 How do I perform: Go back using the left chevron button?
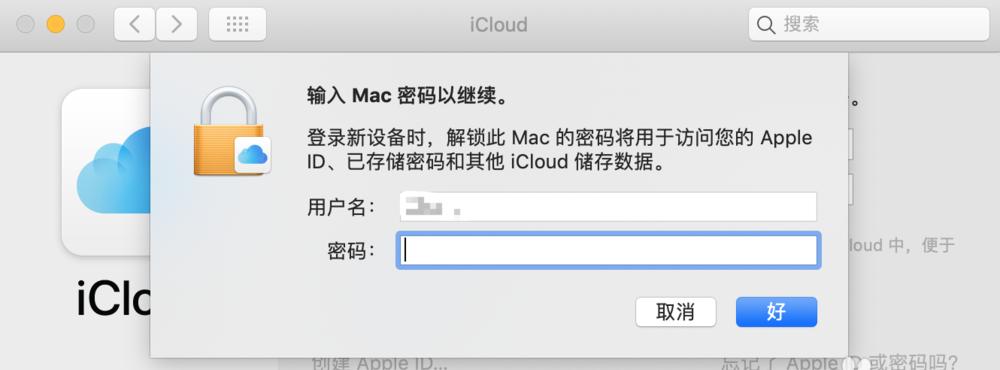tap(135, 25)
